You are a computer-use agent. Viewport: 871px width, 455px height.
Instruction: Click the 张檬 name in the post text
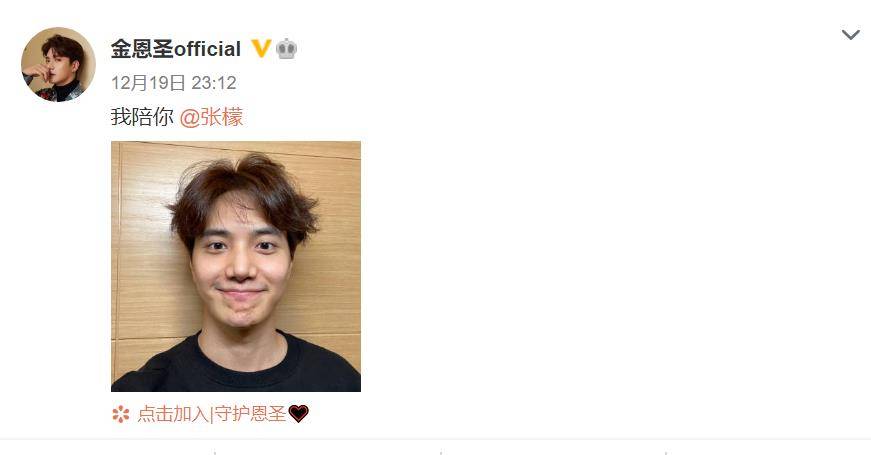pyautogui.click(x=222, y=117)
